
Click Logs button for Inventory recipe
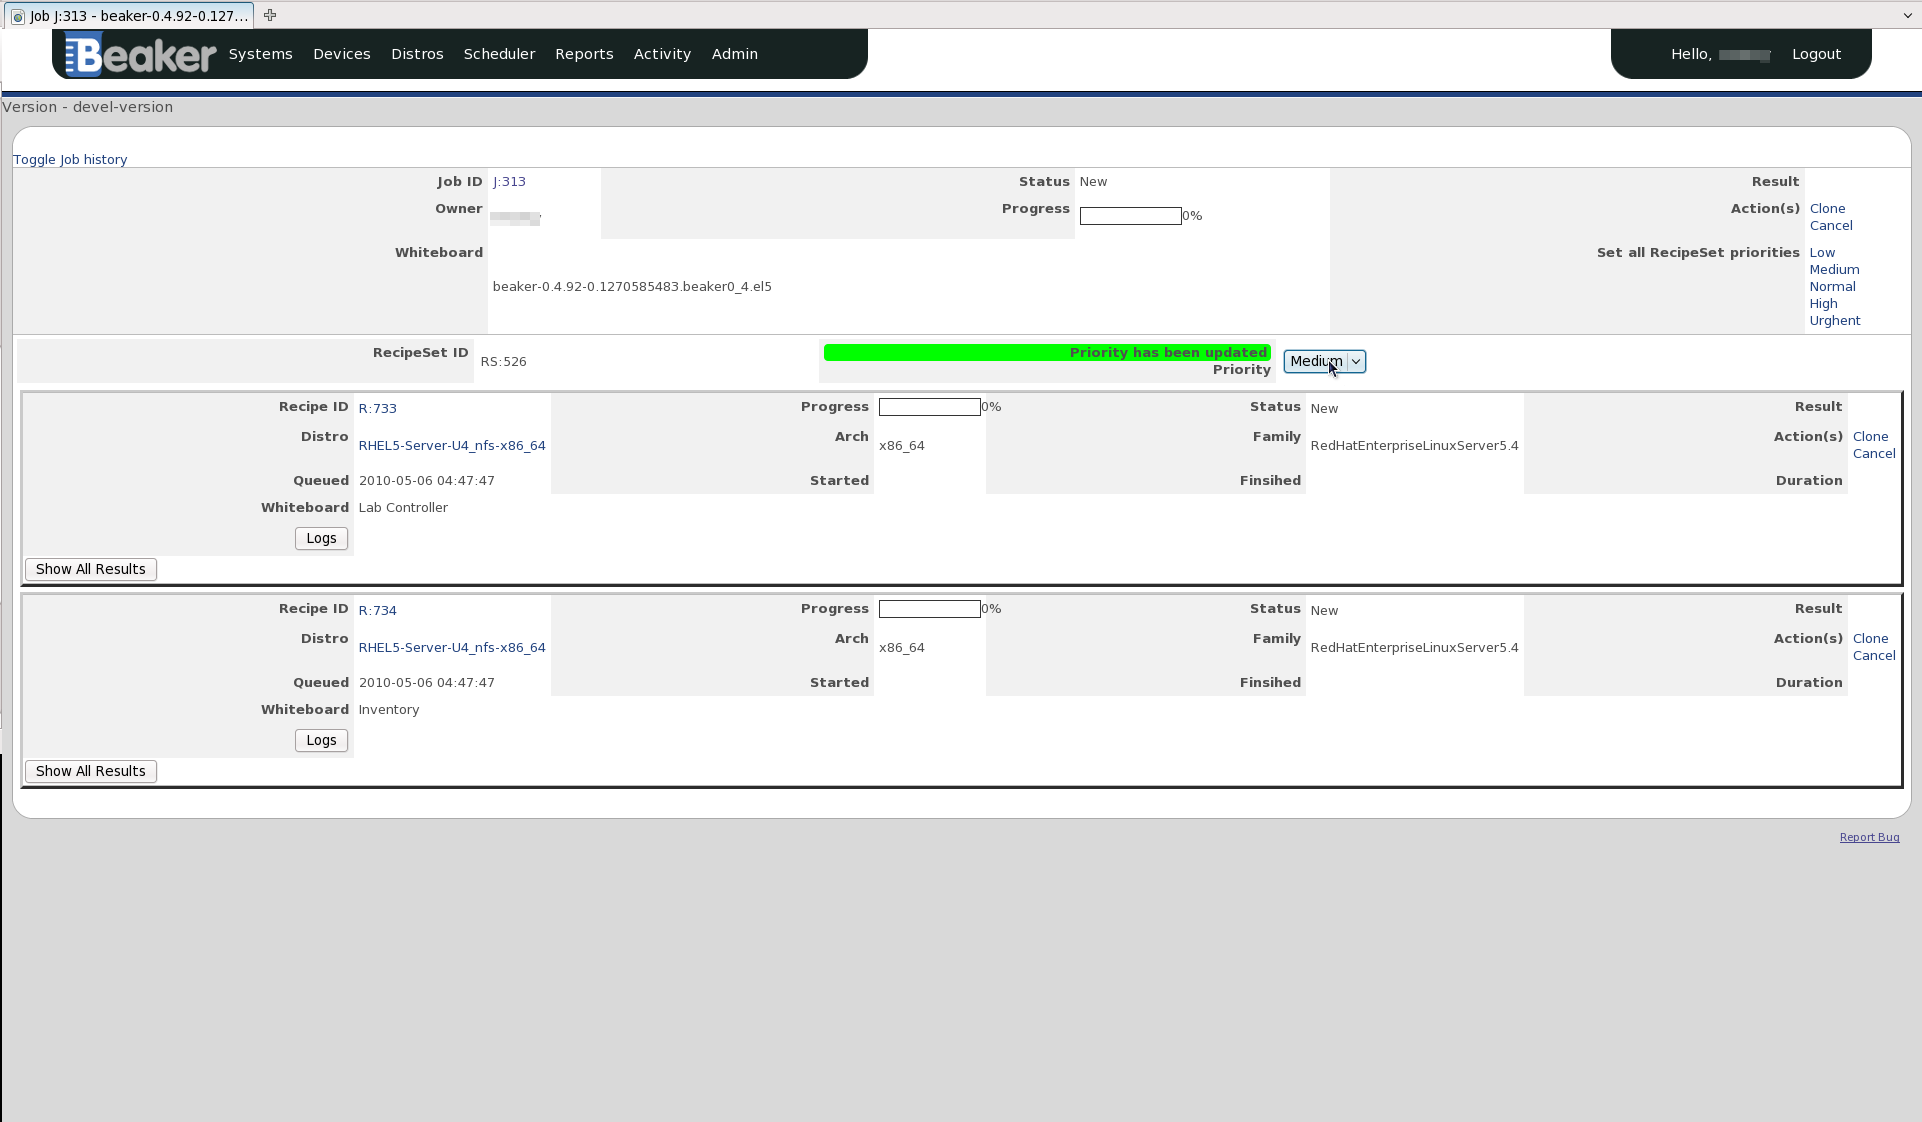321,740
